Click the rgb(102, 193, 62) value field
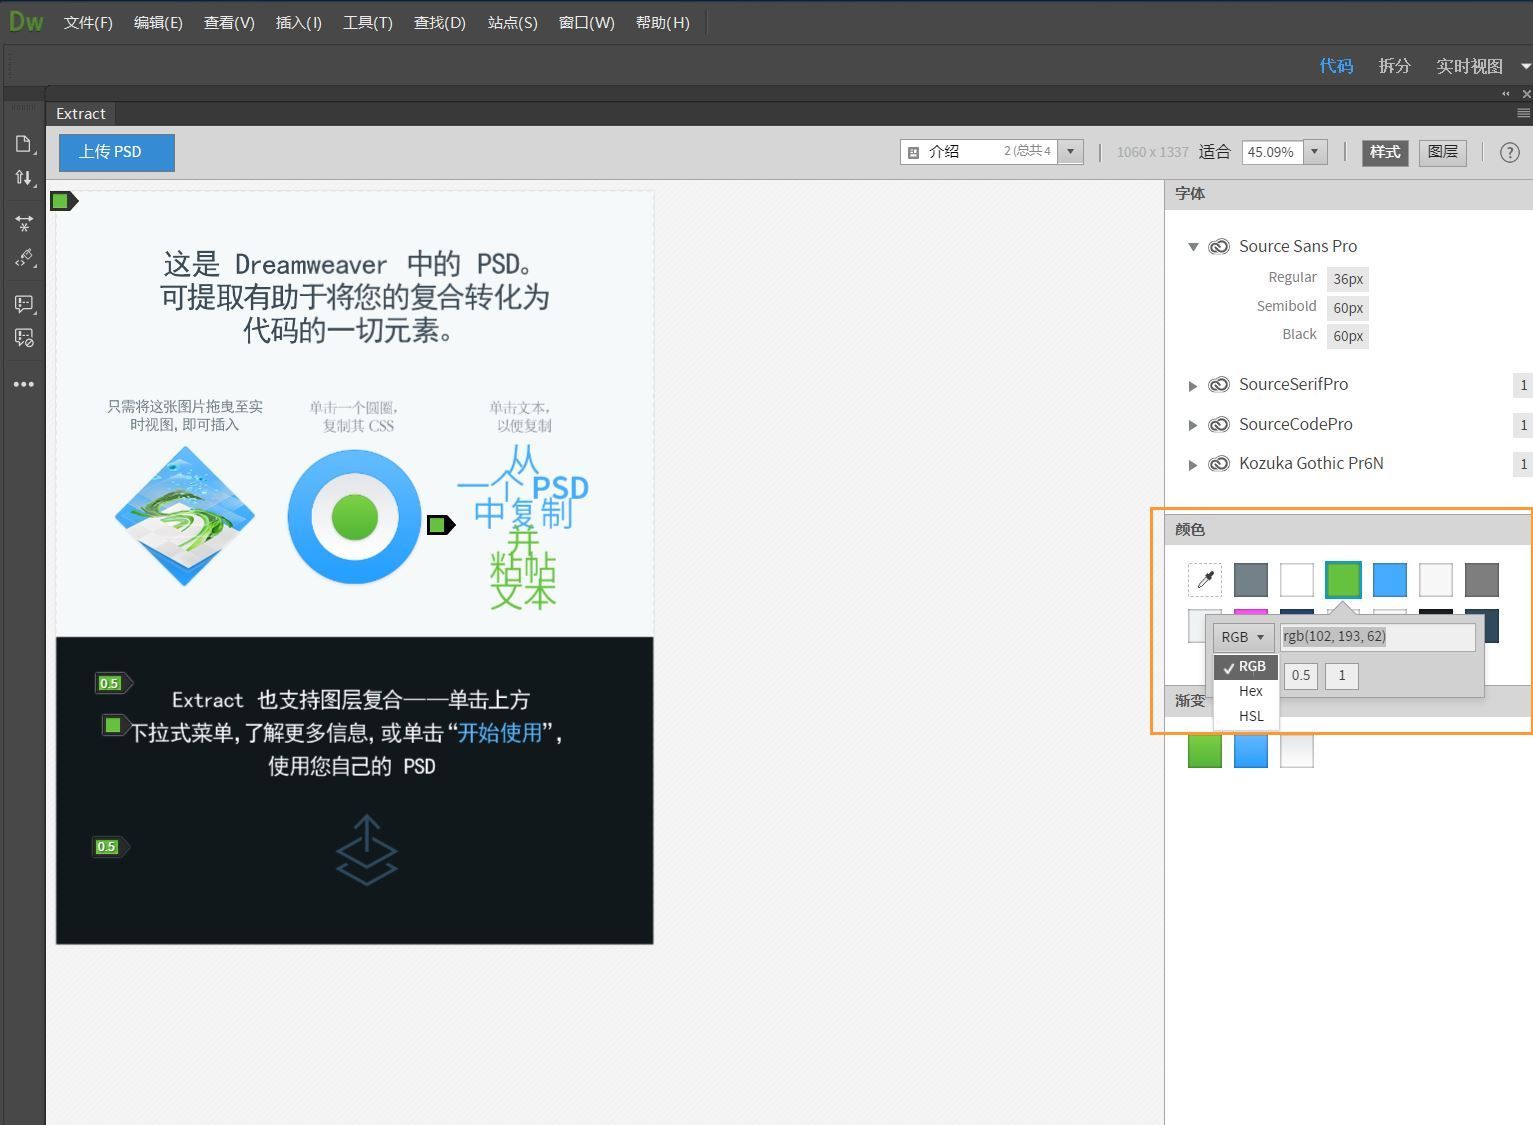1533x1125 pixels. (1377, 637)
